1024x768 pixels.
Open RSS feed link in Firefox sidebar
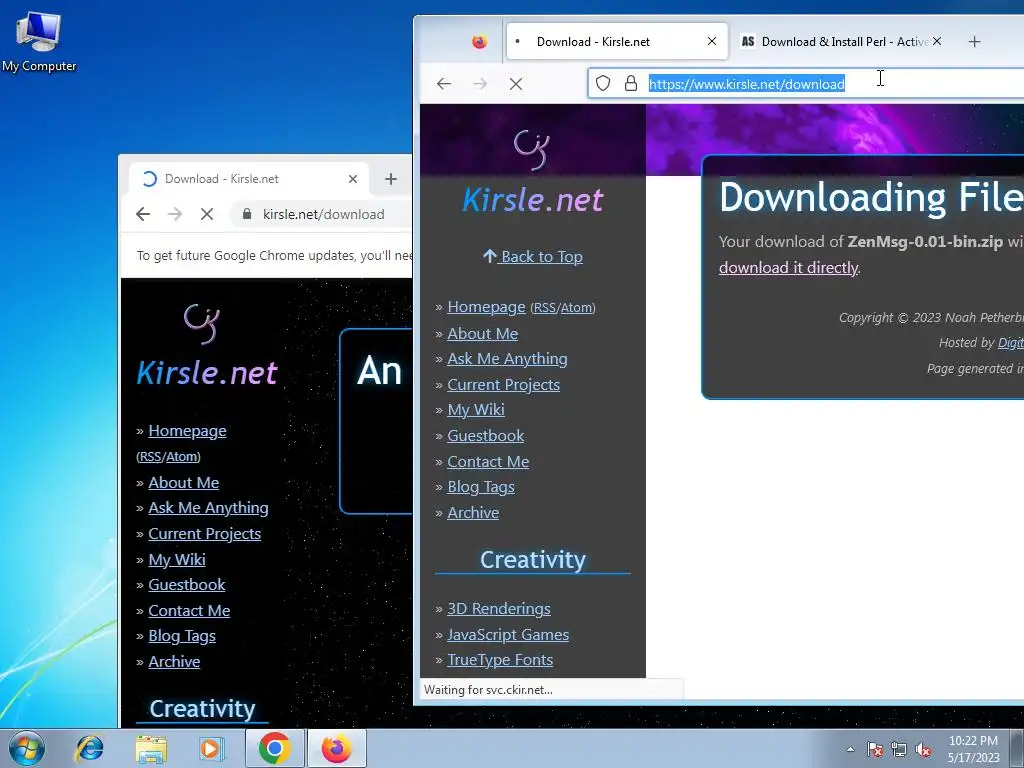click(545, 308)
